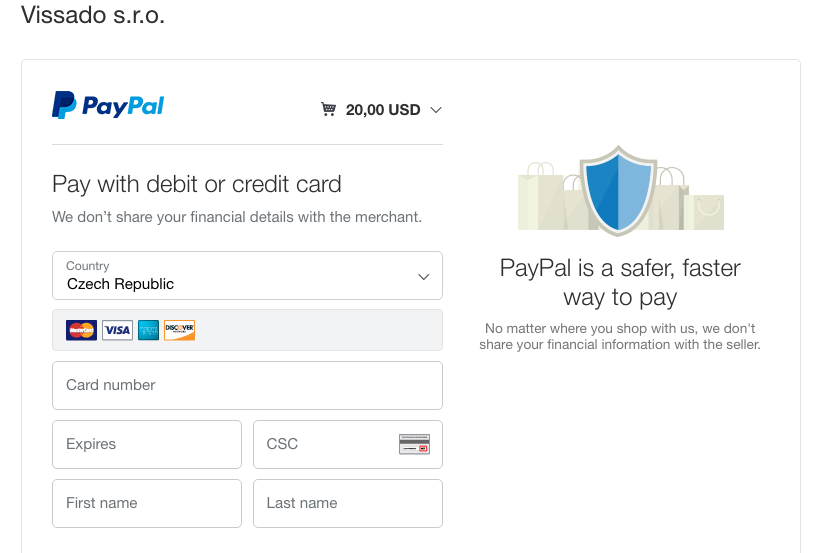Click the Discover card icon
The width and height of the screenshot is (831, 553).
179,330
